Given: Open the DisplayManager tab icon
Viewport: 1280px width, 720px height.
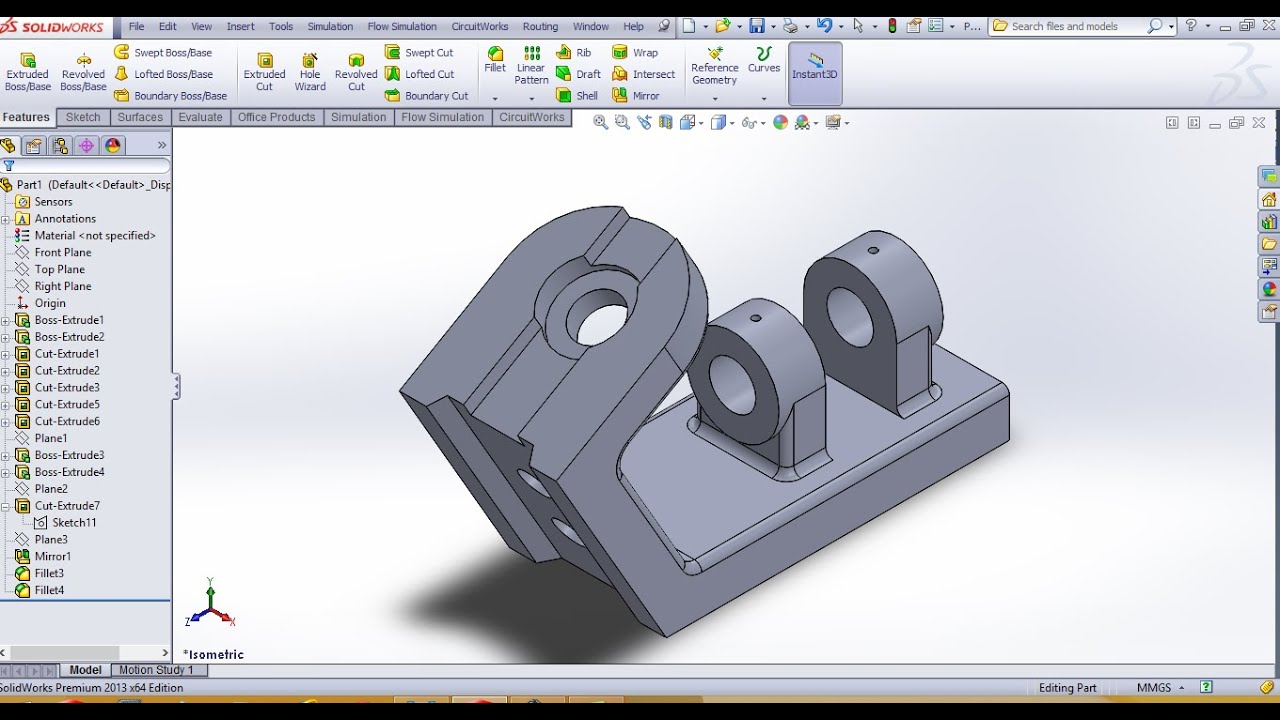Looking at the screenshot, I should tap(113, 146).
